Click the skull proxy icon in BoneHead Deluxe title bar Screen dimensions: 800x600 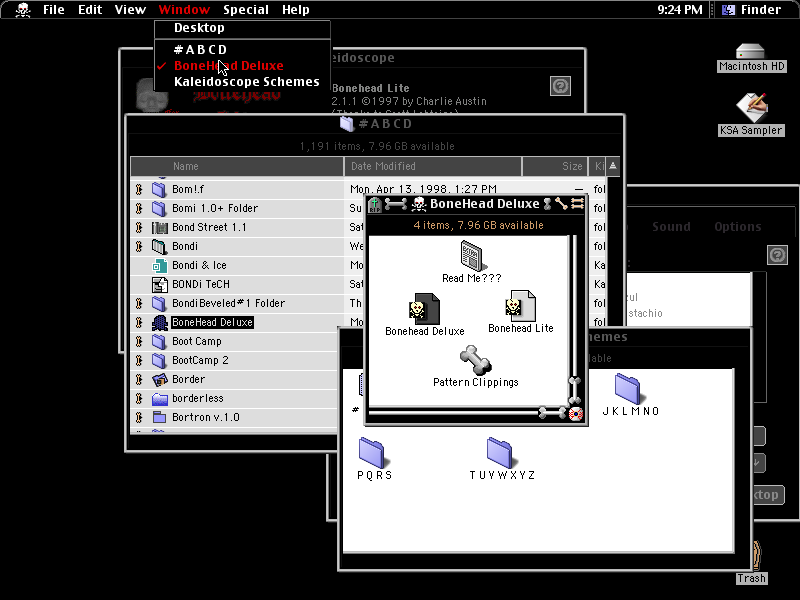(x=419, y=204)
